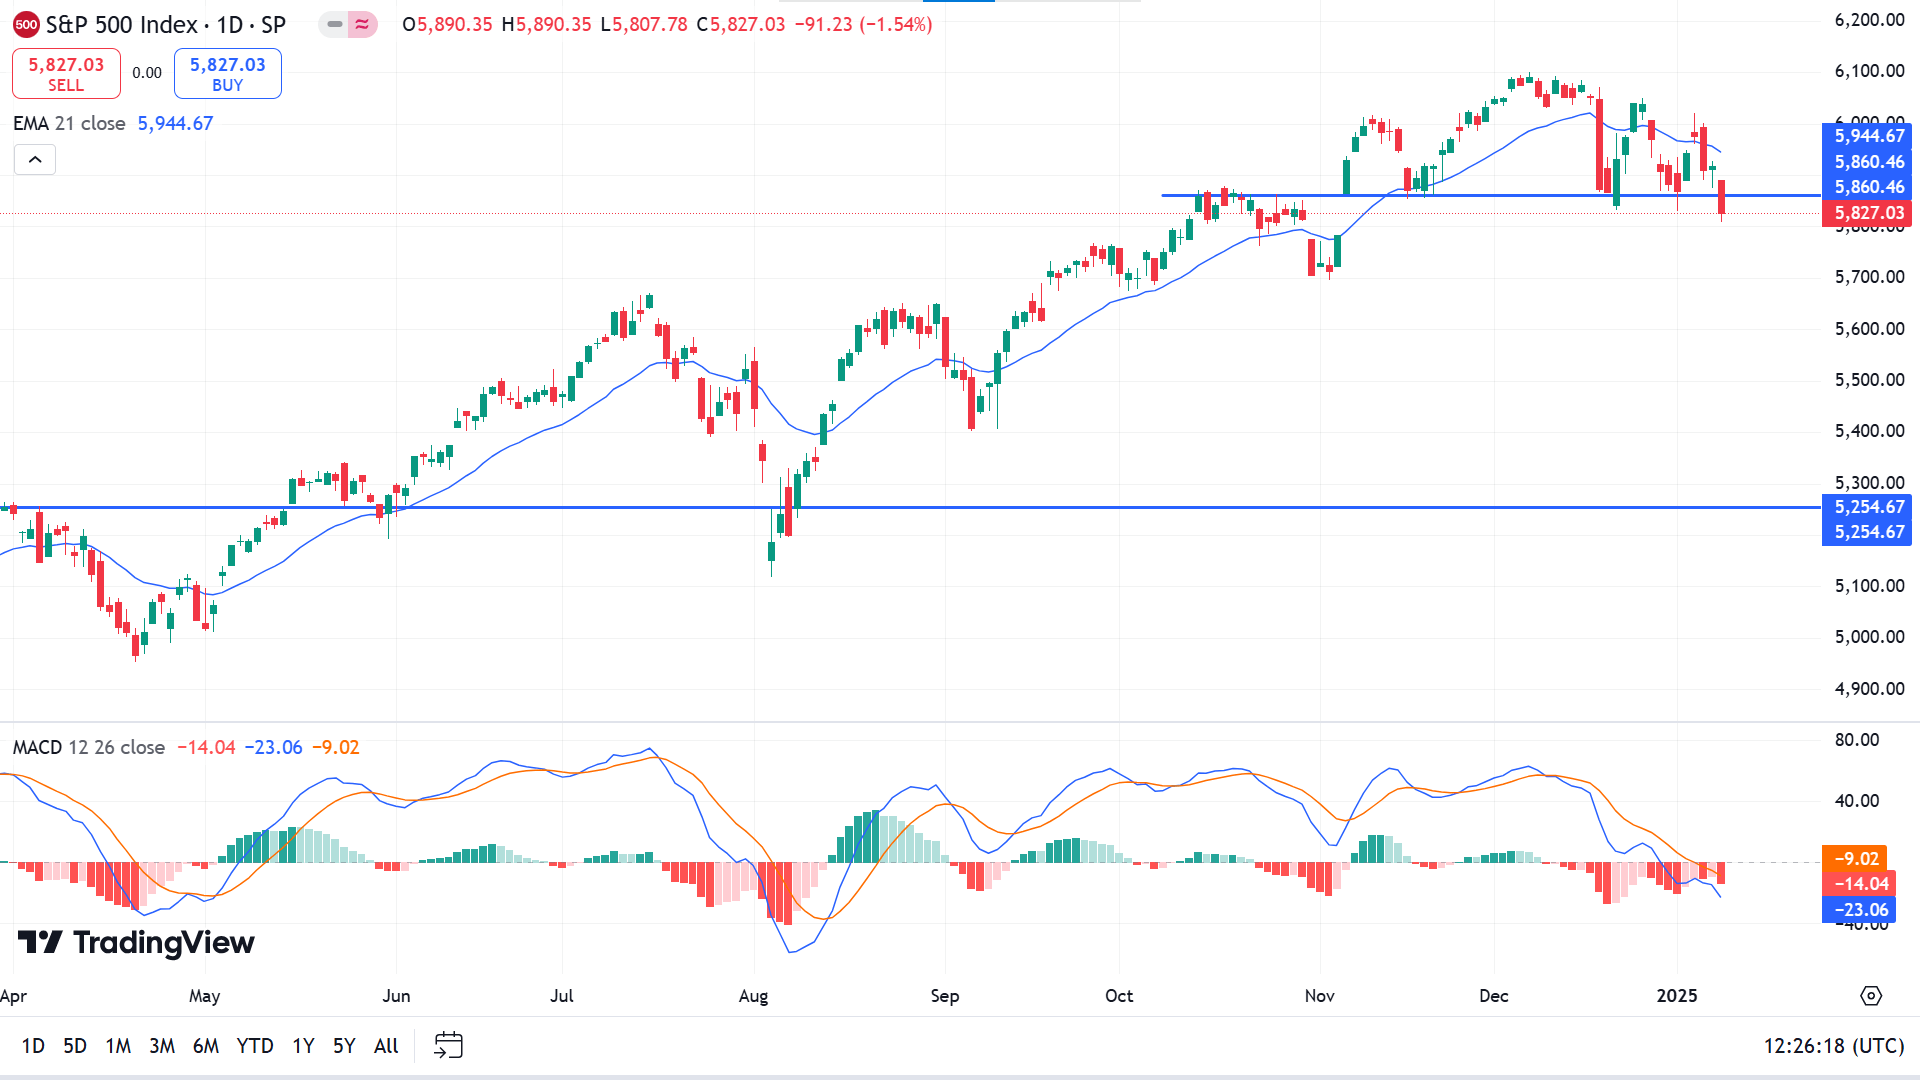Viewport: 1920px width, 1080px height.
Task: Select the 5D time range
Action: tap(75, 1046)
